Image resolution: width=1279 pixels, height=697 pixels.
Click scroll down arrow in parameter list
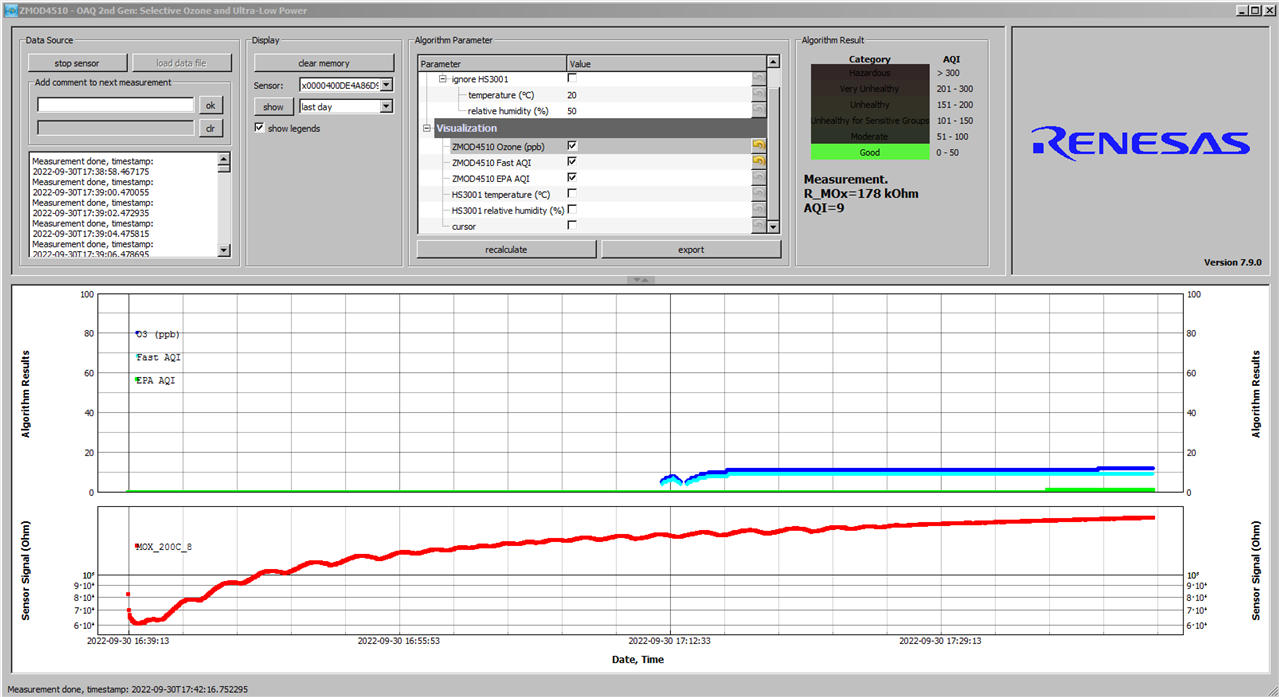(x=772, y=227)
